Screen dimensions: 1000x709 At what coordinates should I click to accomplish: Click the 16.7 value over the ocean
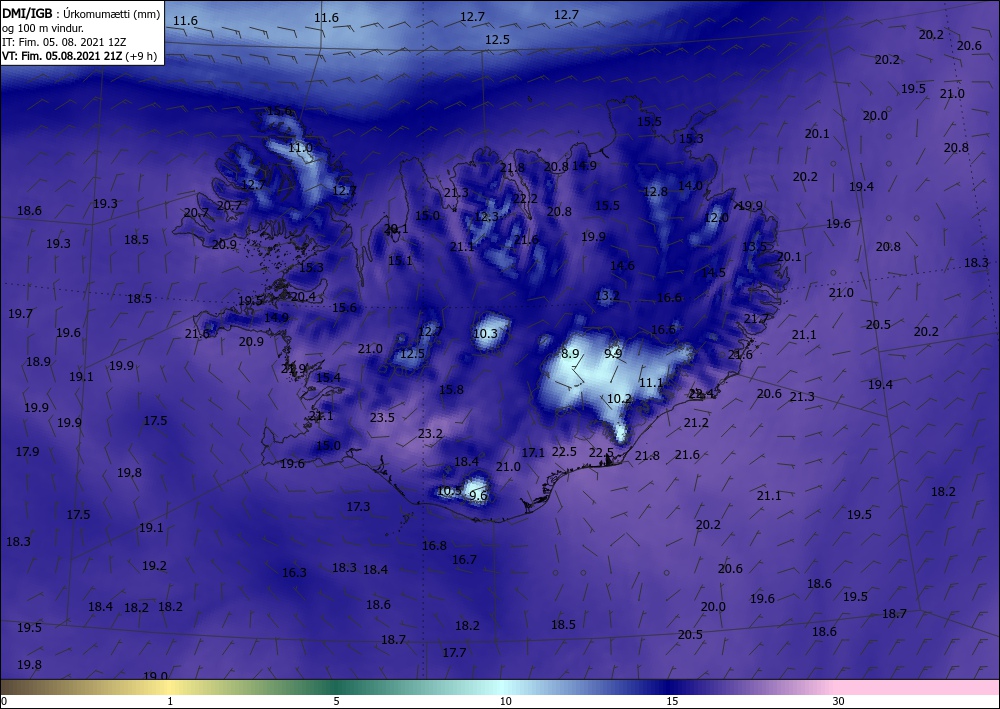pyautogui.click(x=464, y=560)
